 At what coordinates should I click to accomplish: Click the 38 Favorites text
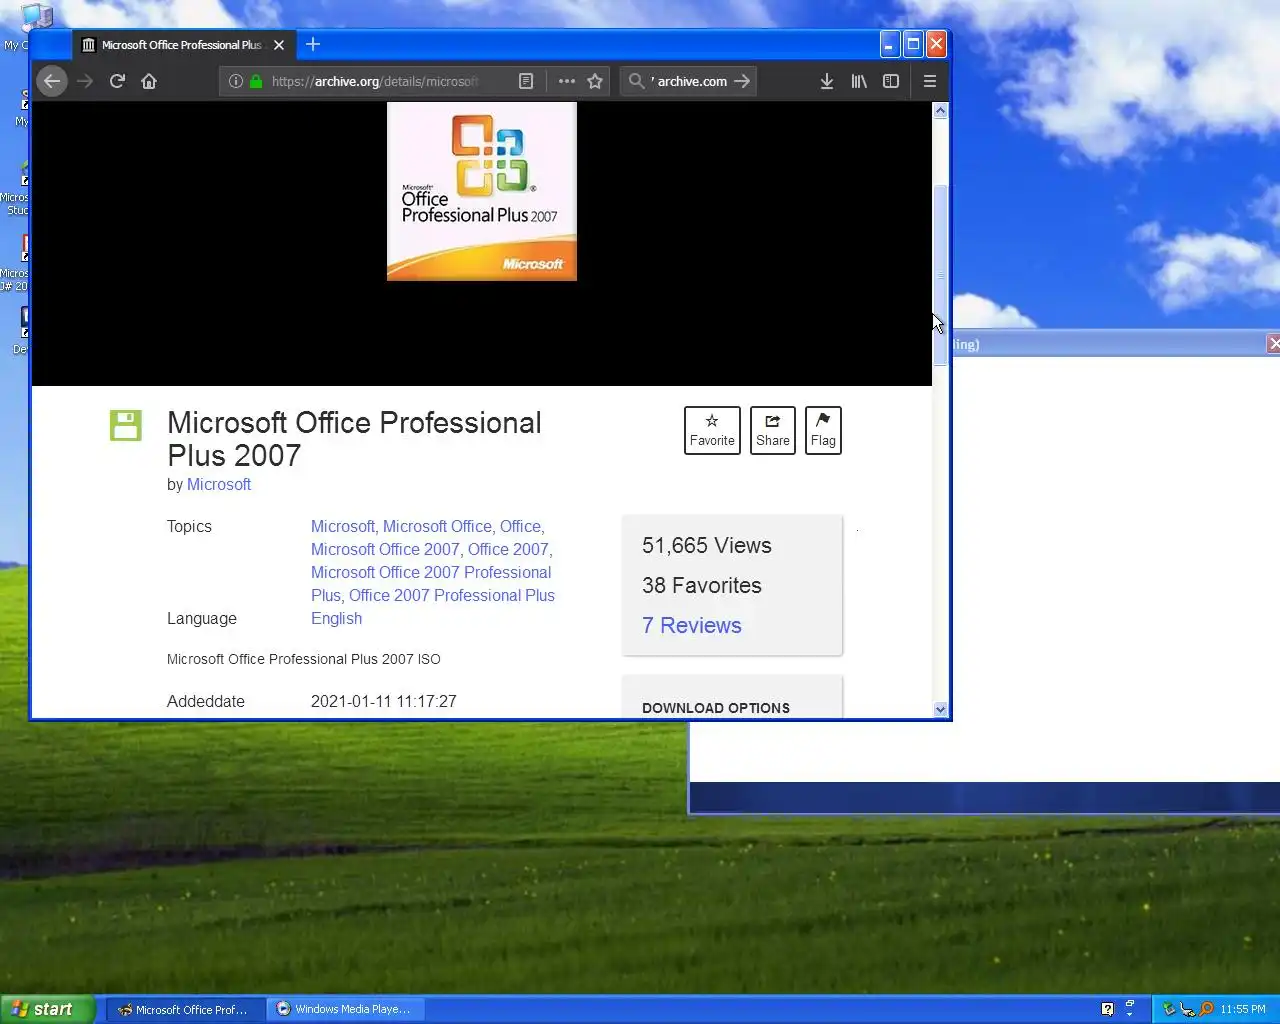702,585
